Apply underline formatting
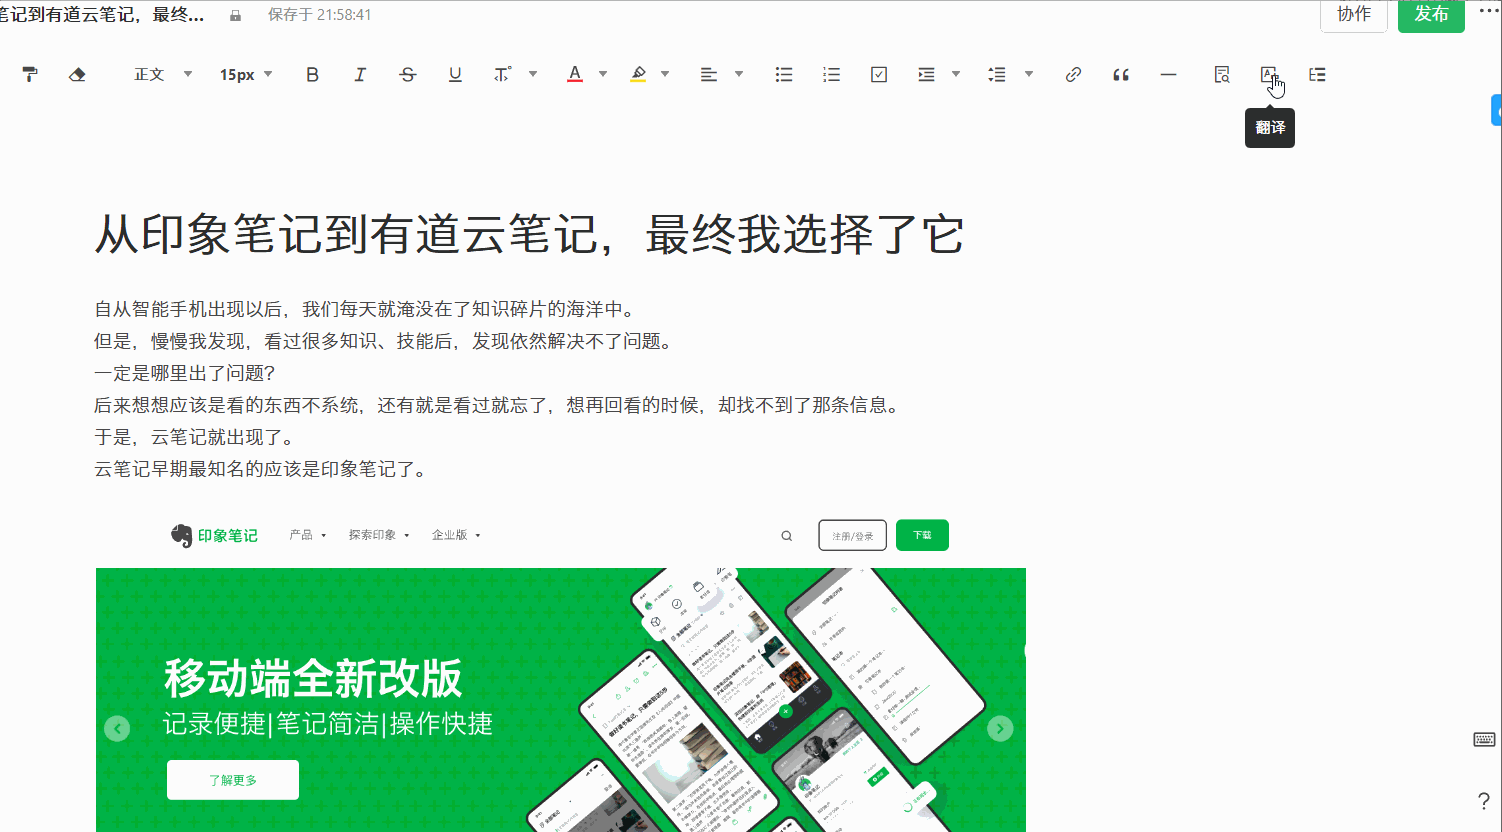1502x832 pixels. tap(455, 74)
